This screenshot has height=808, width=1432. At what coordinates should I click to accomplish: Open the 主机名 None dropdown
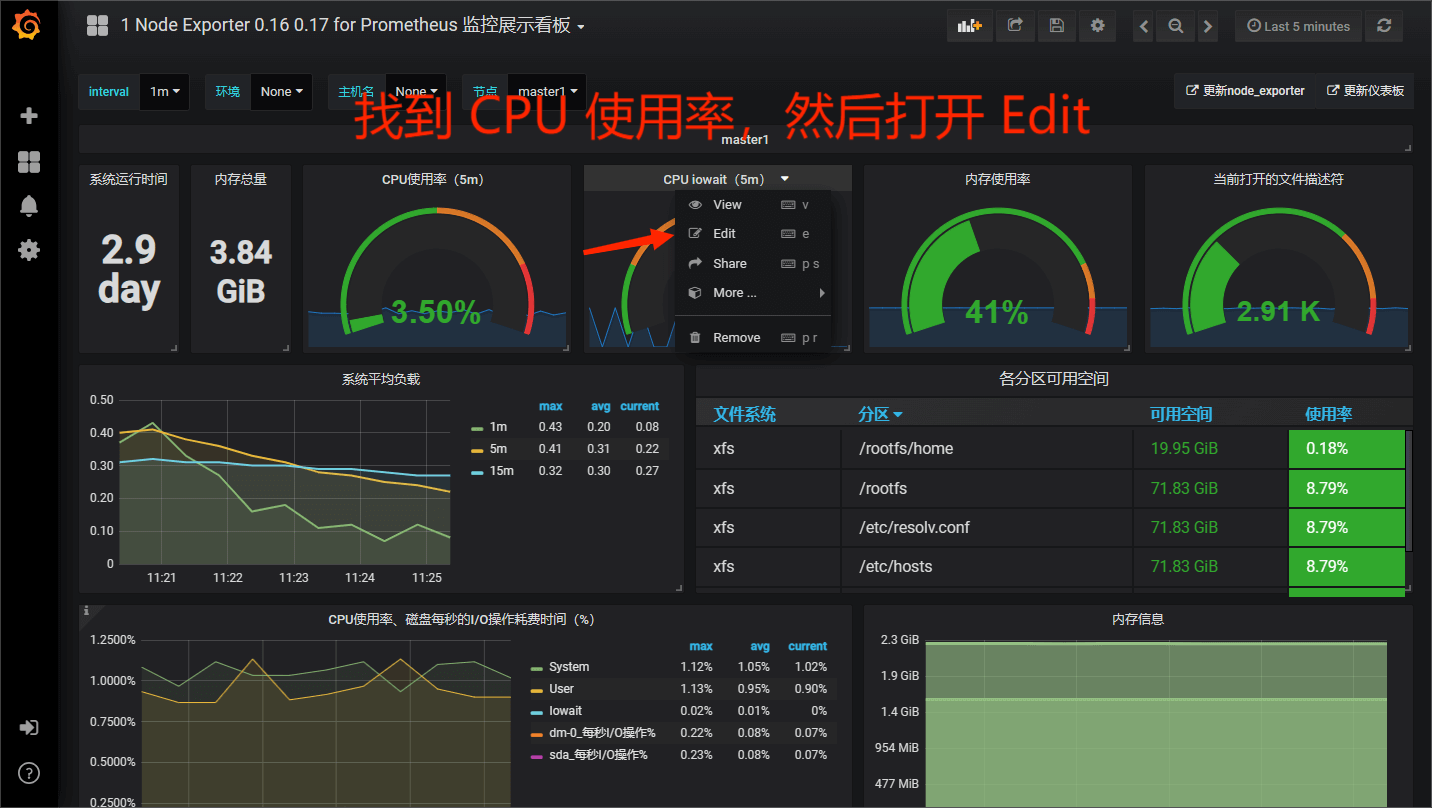pyautogui.click(x=416, y=91)
